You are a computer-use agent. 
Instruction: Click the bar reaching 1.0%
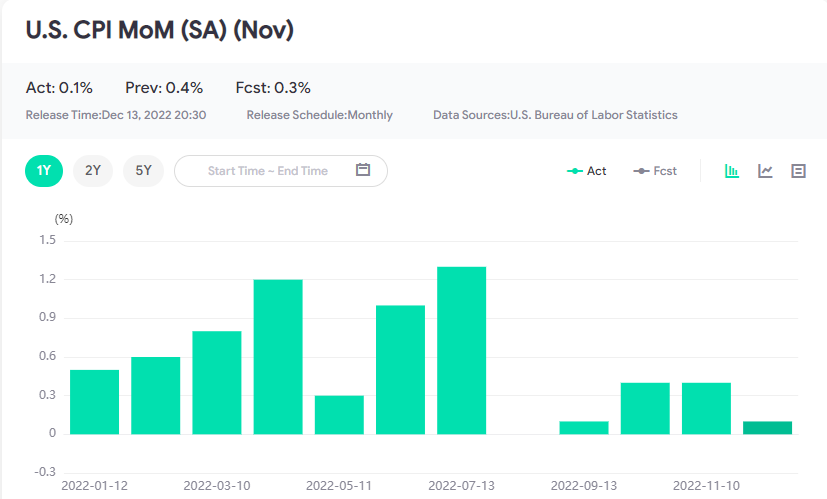pos(400,369)
